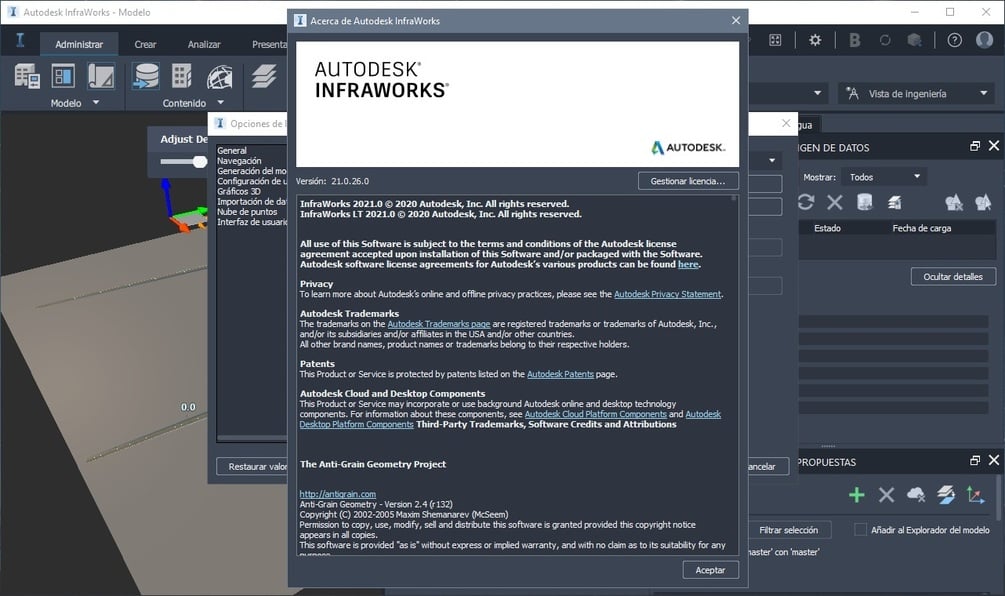
Task: Close the About Autodesk InfraWorks dialog
Action: click(x=736, y=21)
